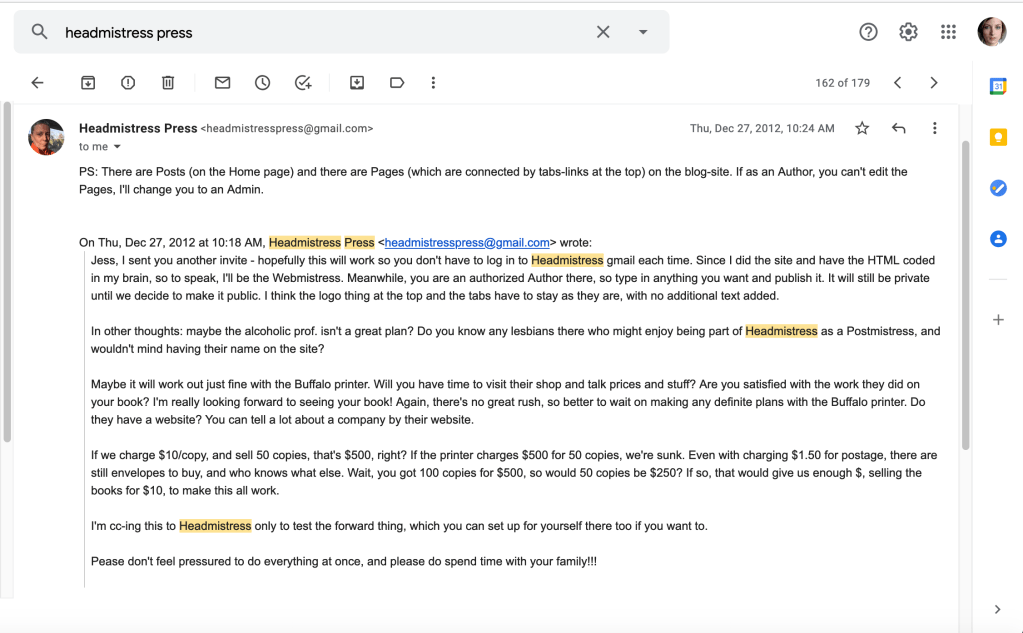Snooze this email with clock icon
Screen dimensions: 1023x633
(262, 83)
